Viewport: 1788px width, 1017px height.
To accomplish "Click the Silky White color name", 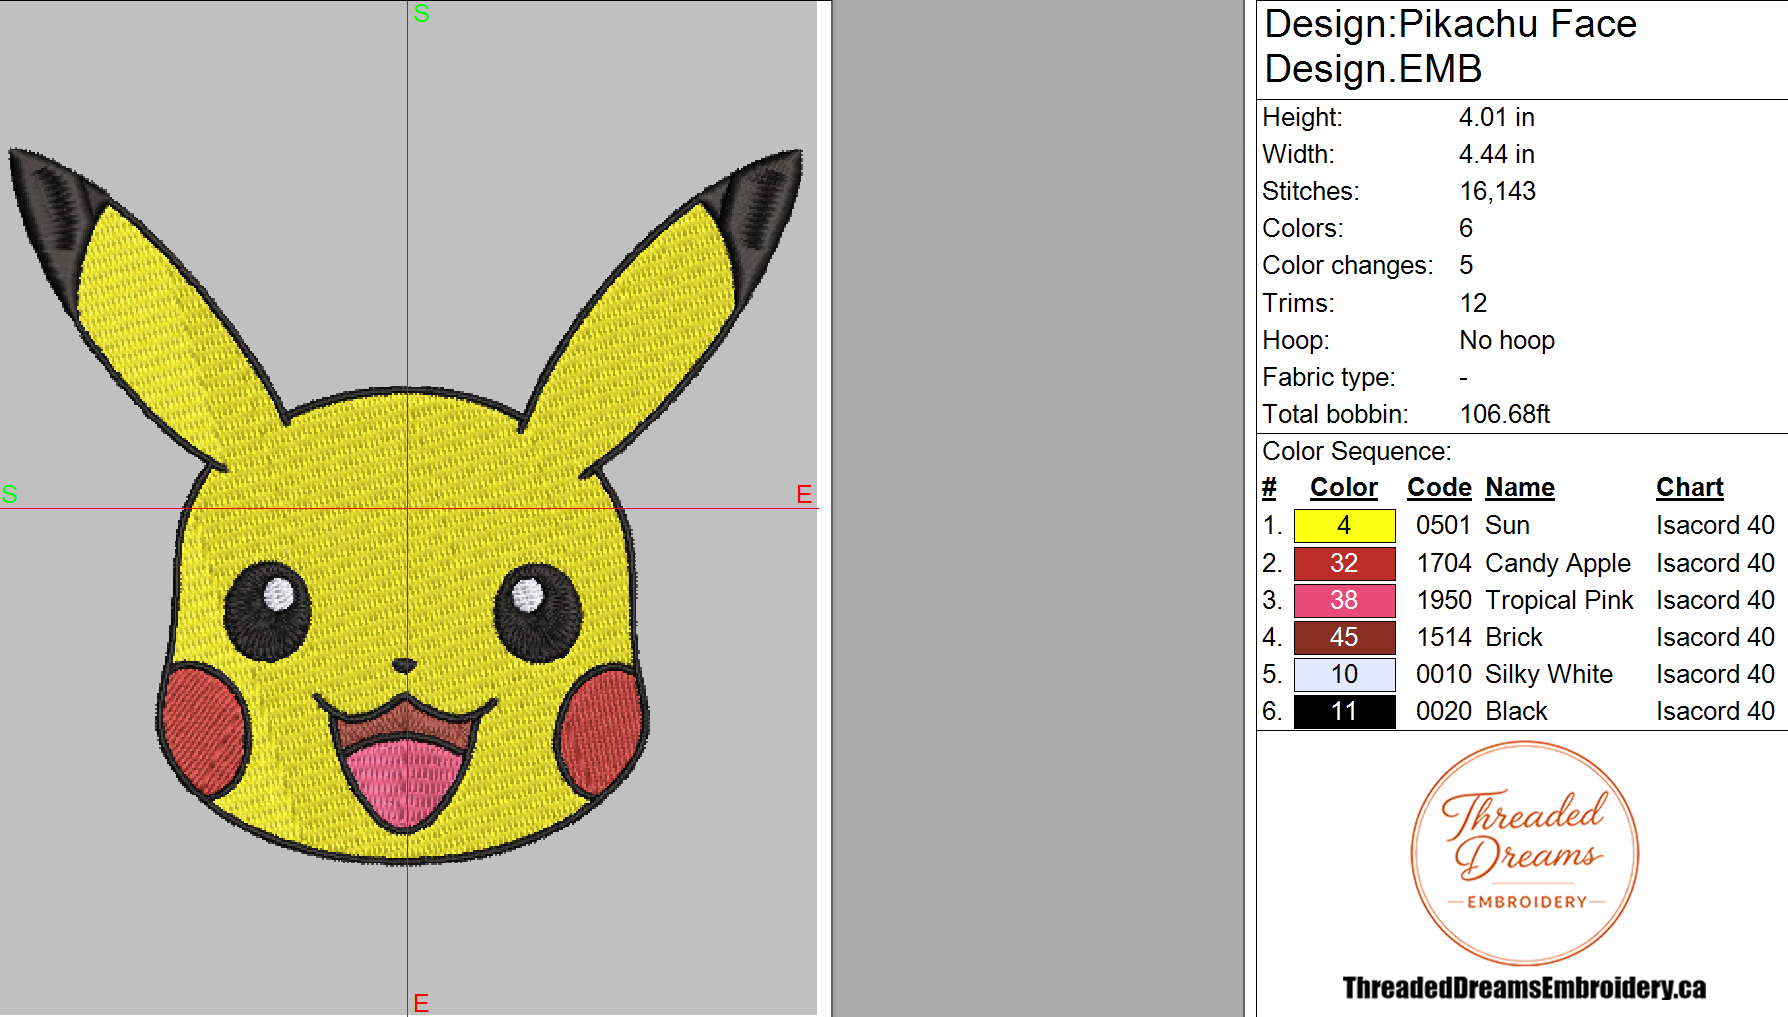I will tap(1549, 674).
